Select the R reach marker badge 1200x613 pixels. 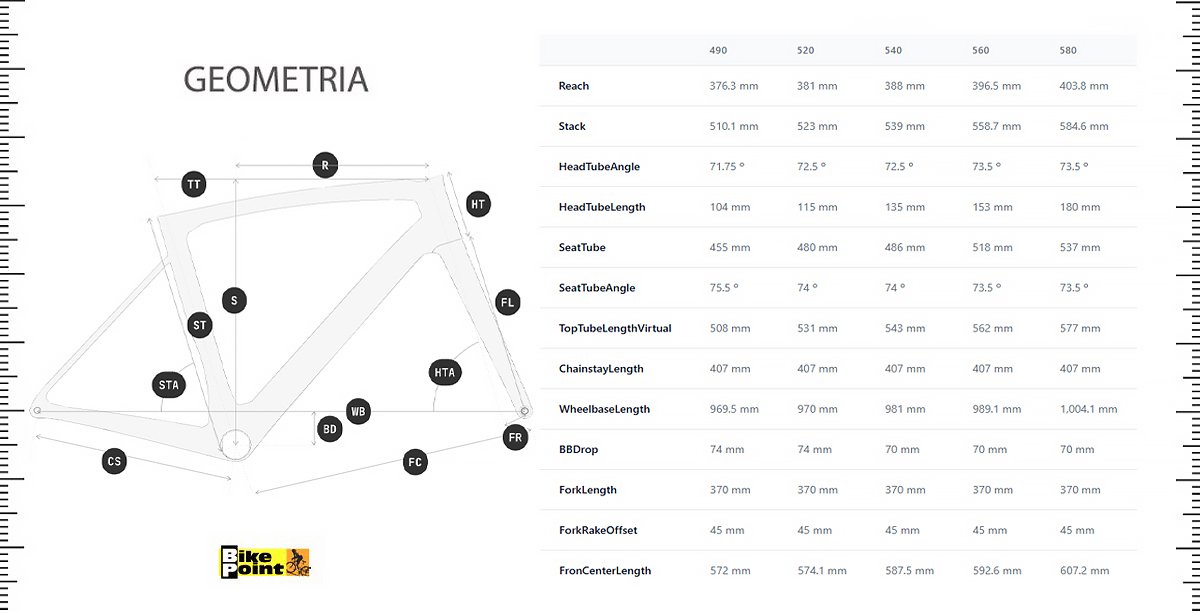pos(324,165)
